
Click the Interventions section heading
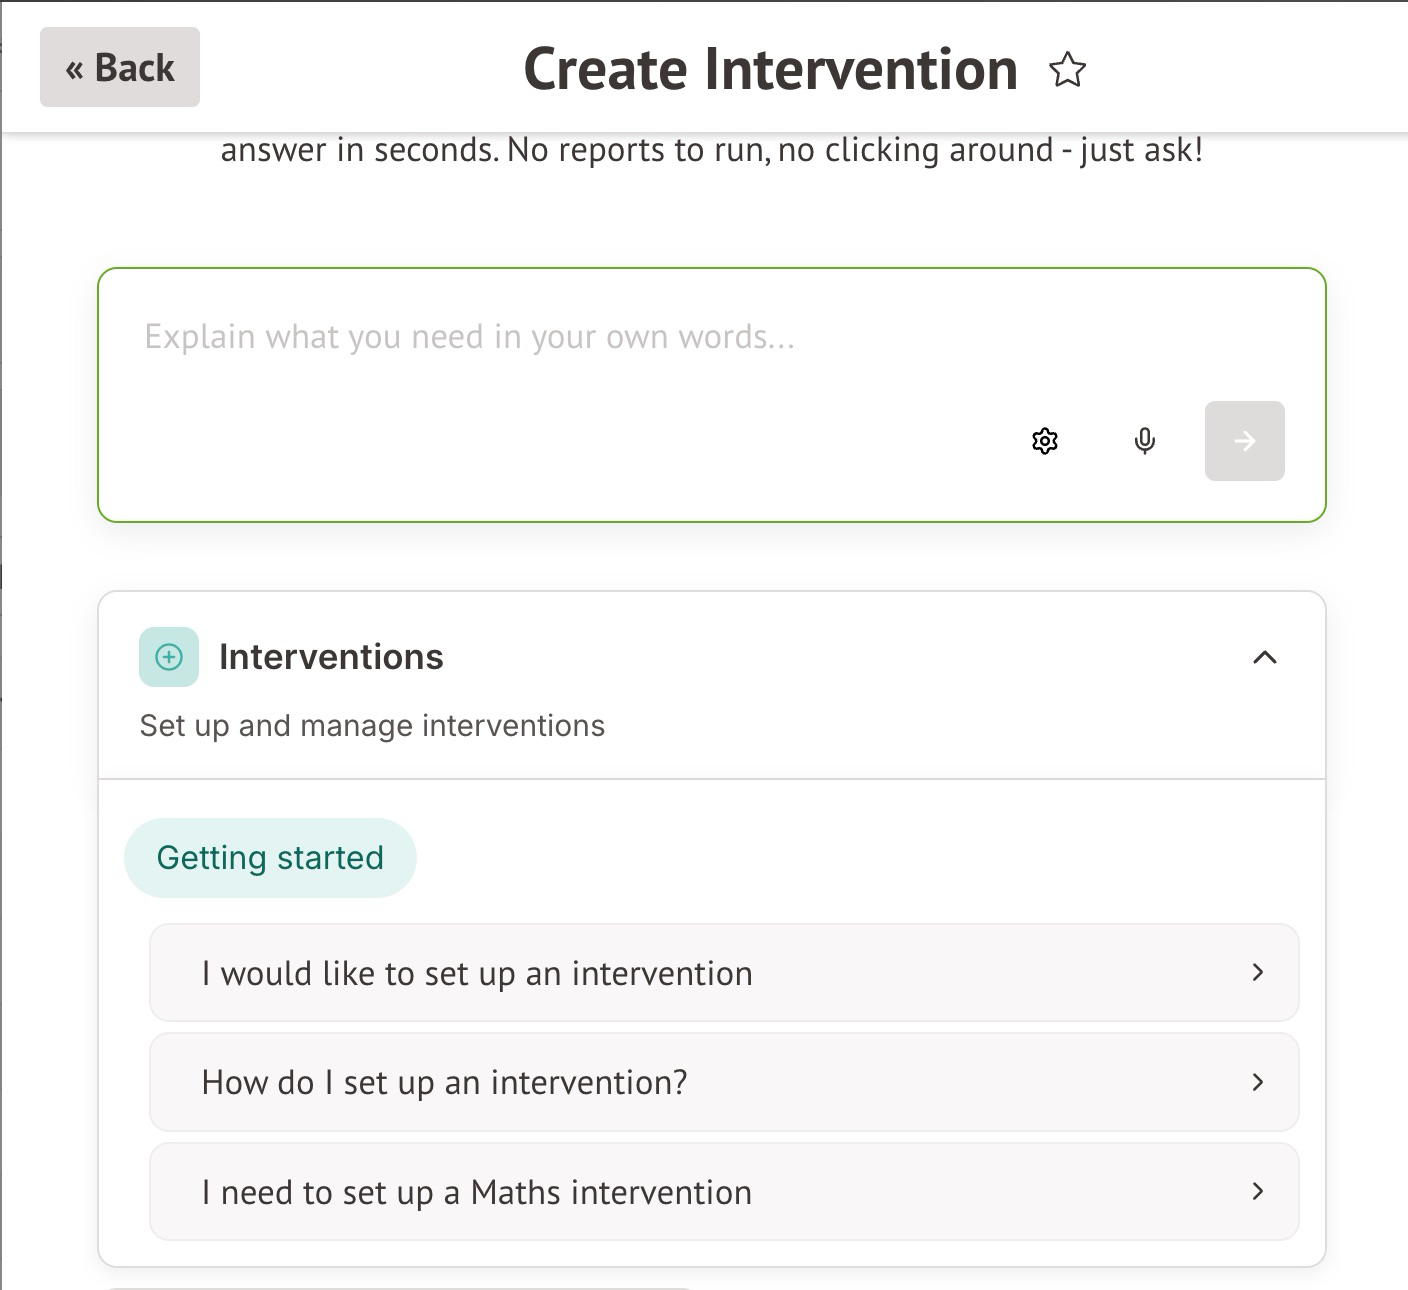pos(331,657)
